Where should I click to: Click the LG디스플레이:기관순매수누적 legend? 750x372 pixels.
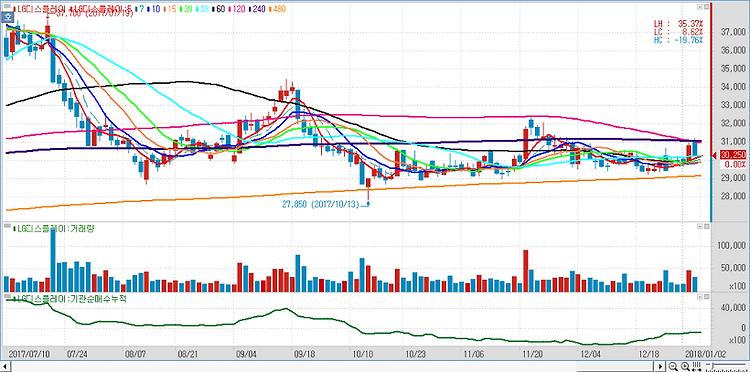click(x=70, y=298)
